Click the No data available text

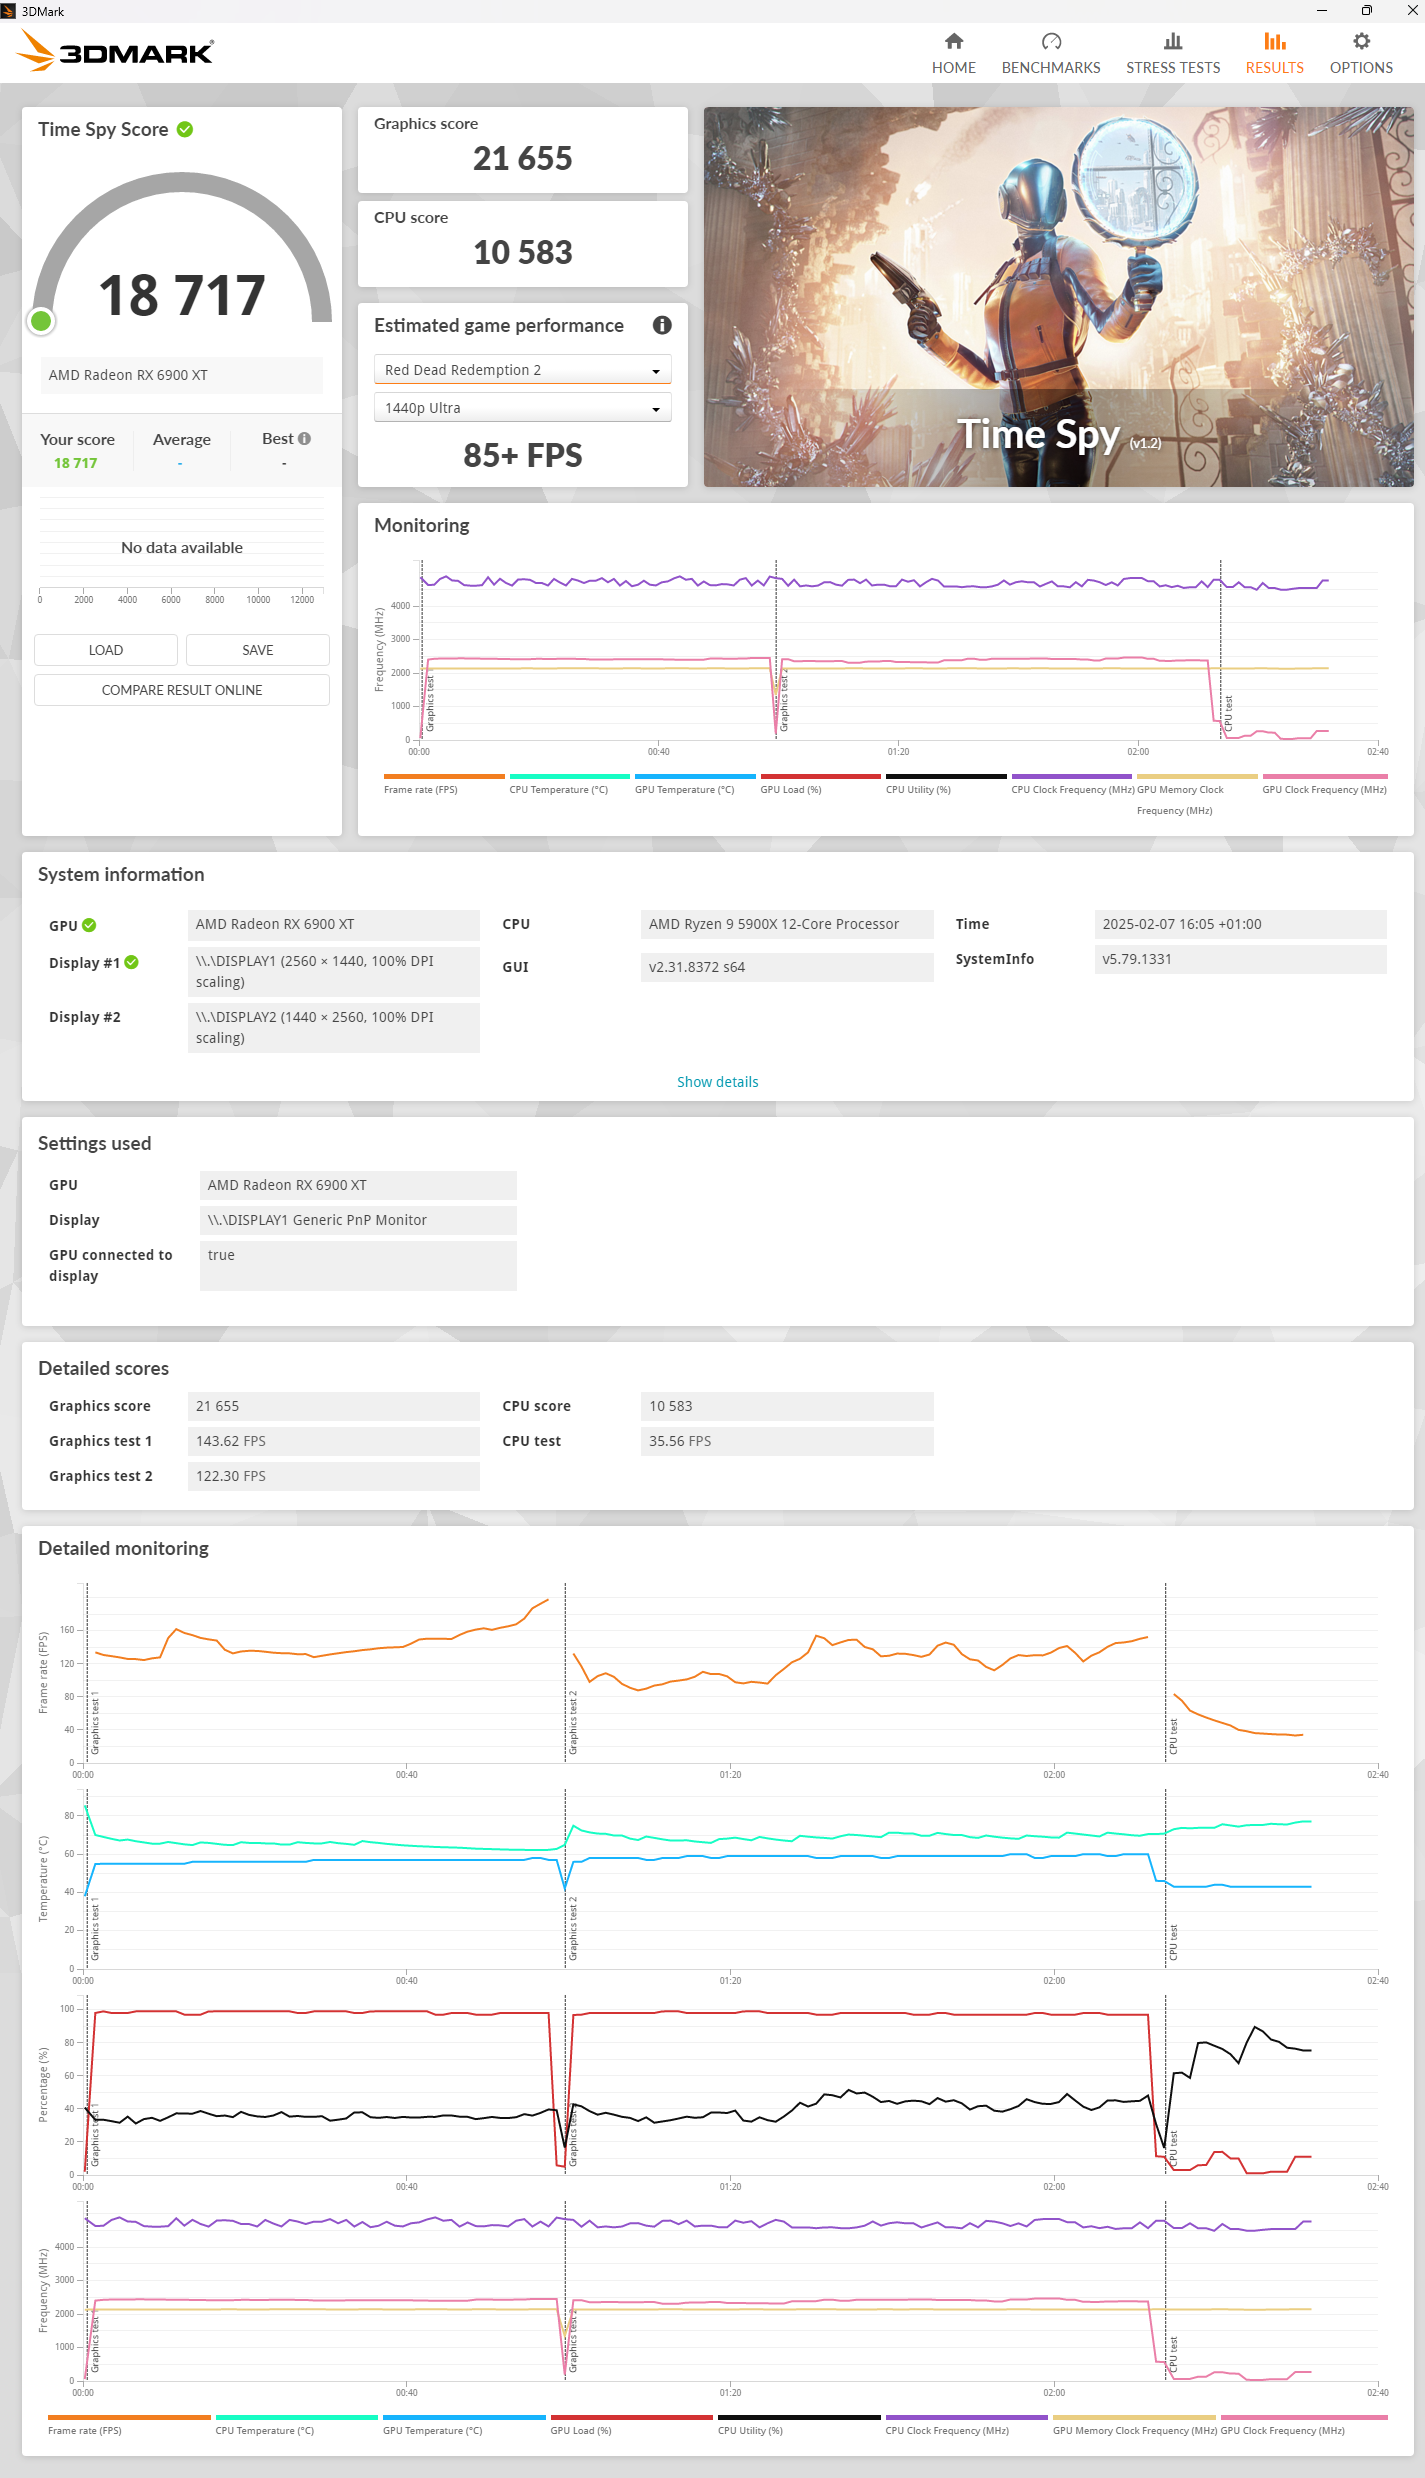(182, 548)
